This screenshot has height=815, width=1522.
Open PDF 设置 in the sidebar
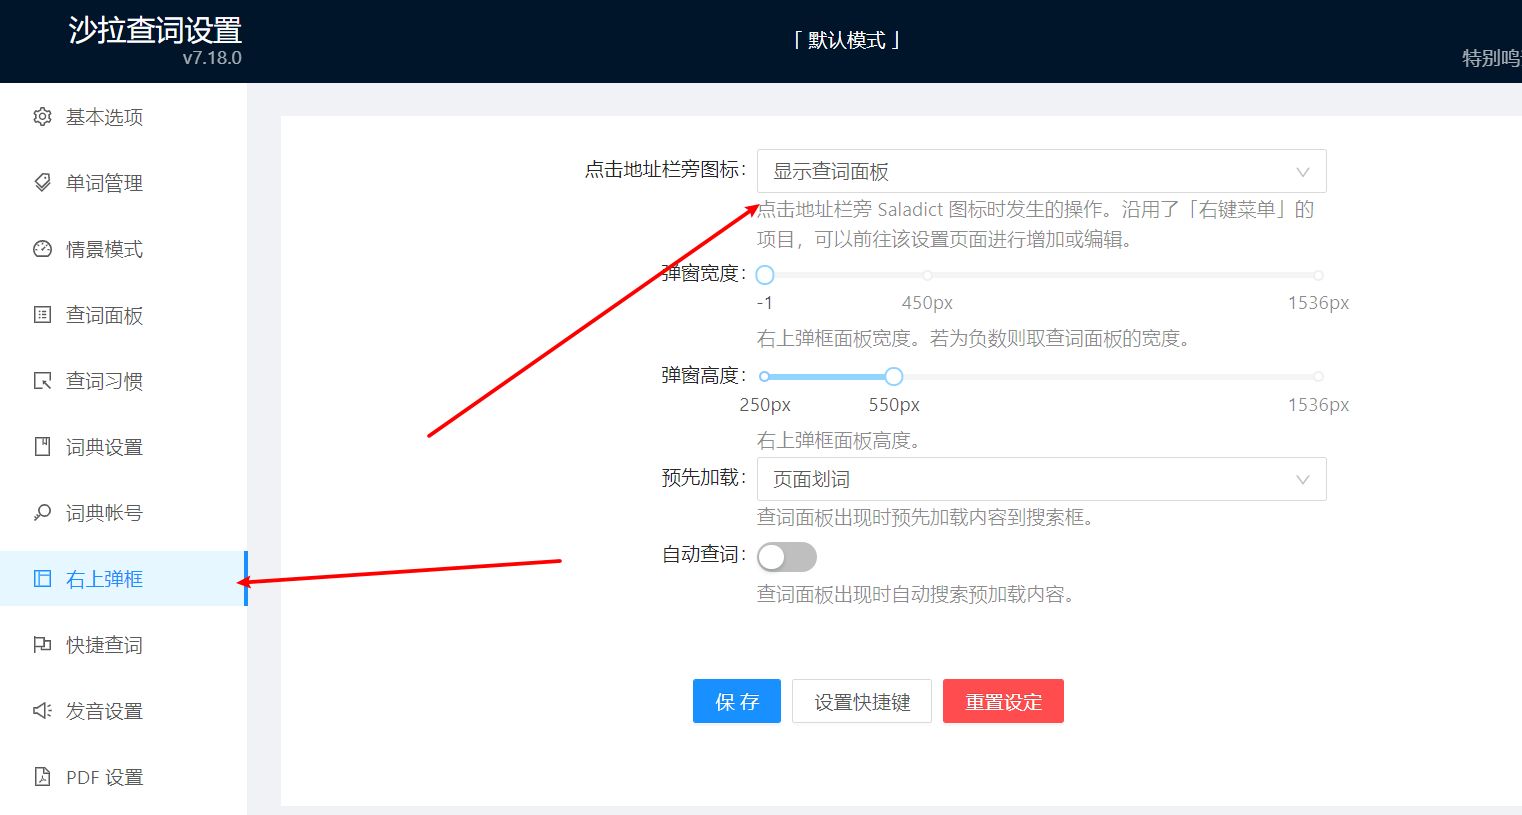click(123, 777)
